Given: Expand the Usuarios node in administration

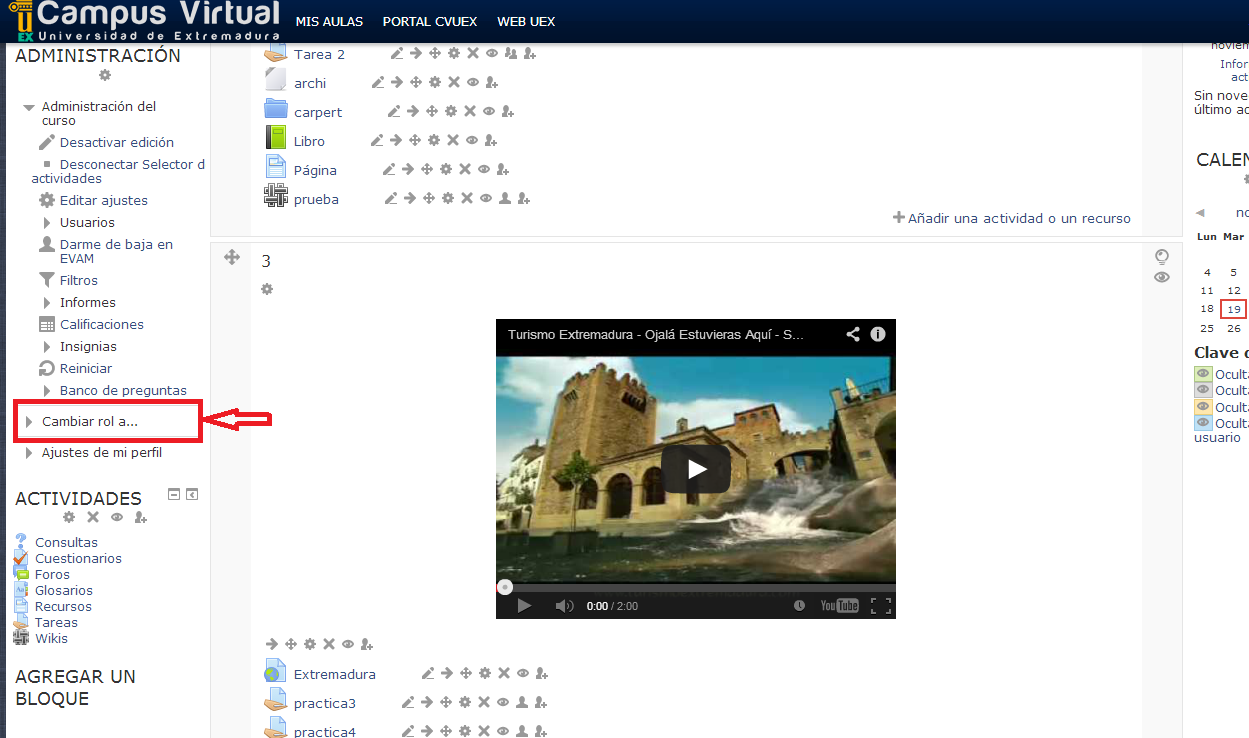Looking at the screenshot, I should [47, 222].
